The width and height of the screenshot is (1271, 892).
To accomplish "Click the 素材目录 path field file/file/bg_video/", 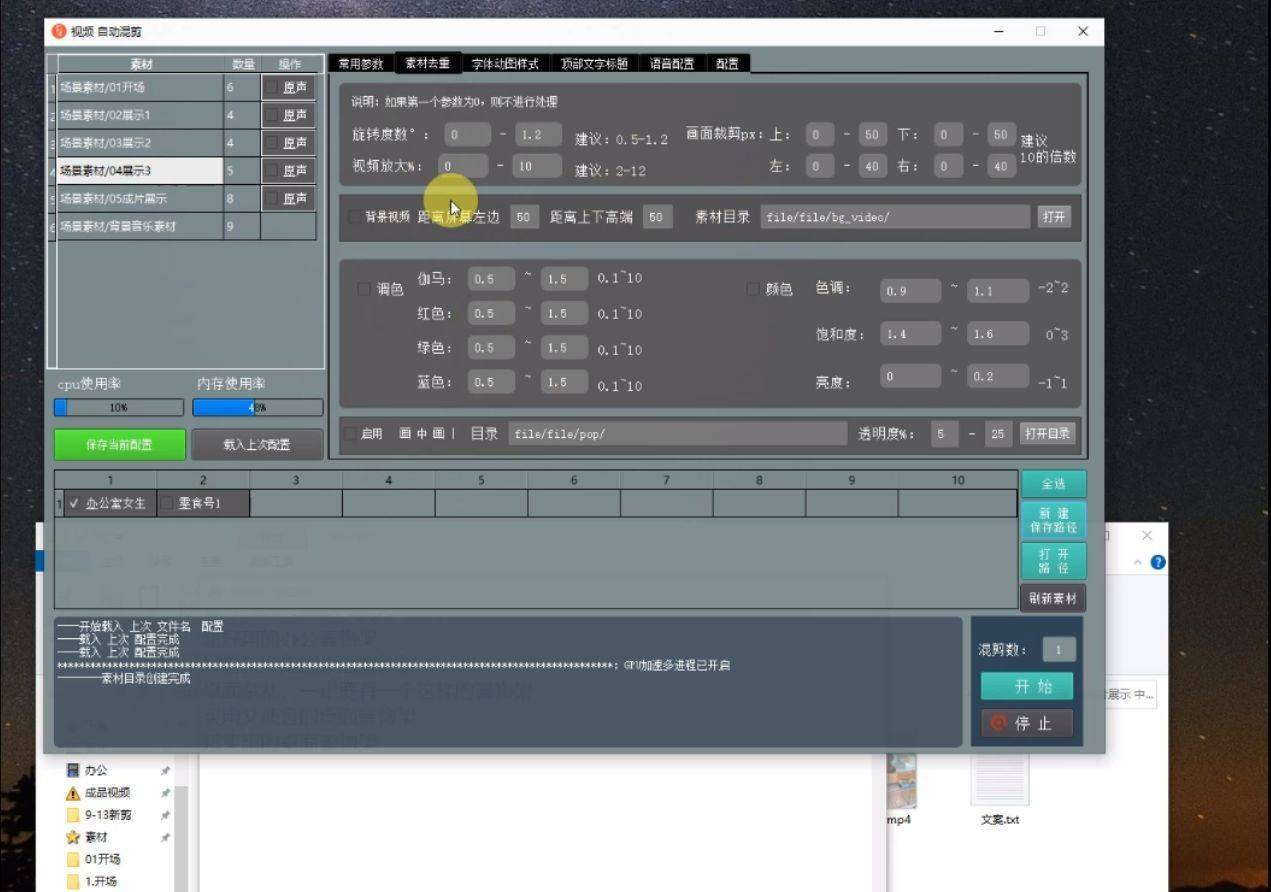I will [x=895, y=217].
